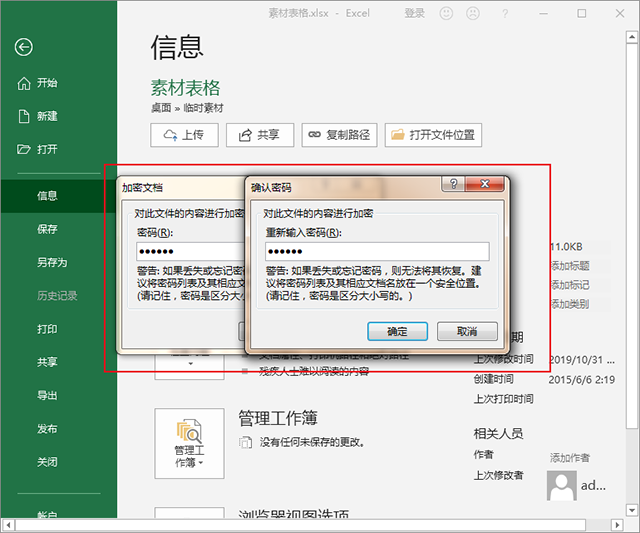Click the help question mark in 确认密码 dialog
Screen dimensions: 640x533
453,184
